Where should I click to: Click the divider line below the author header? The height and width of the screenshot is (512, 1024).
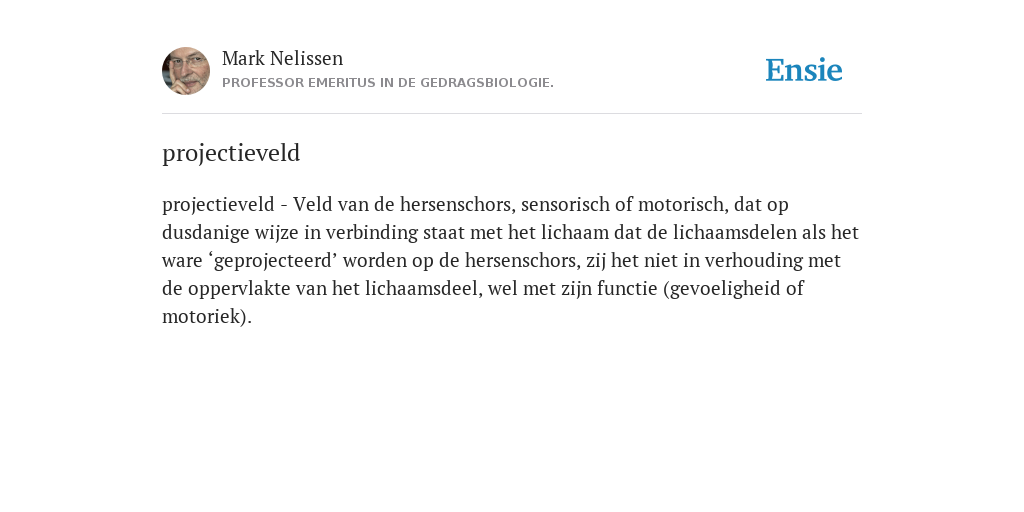tap(512, 114)
